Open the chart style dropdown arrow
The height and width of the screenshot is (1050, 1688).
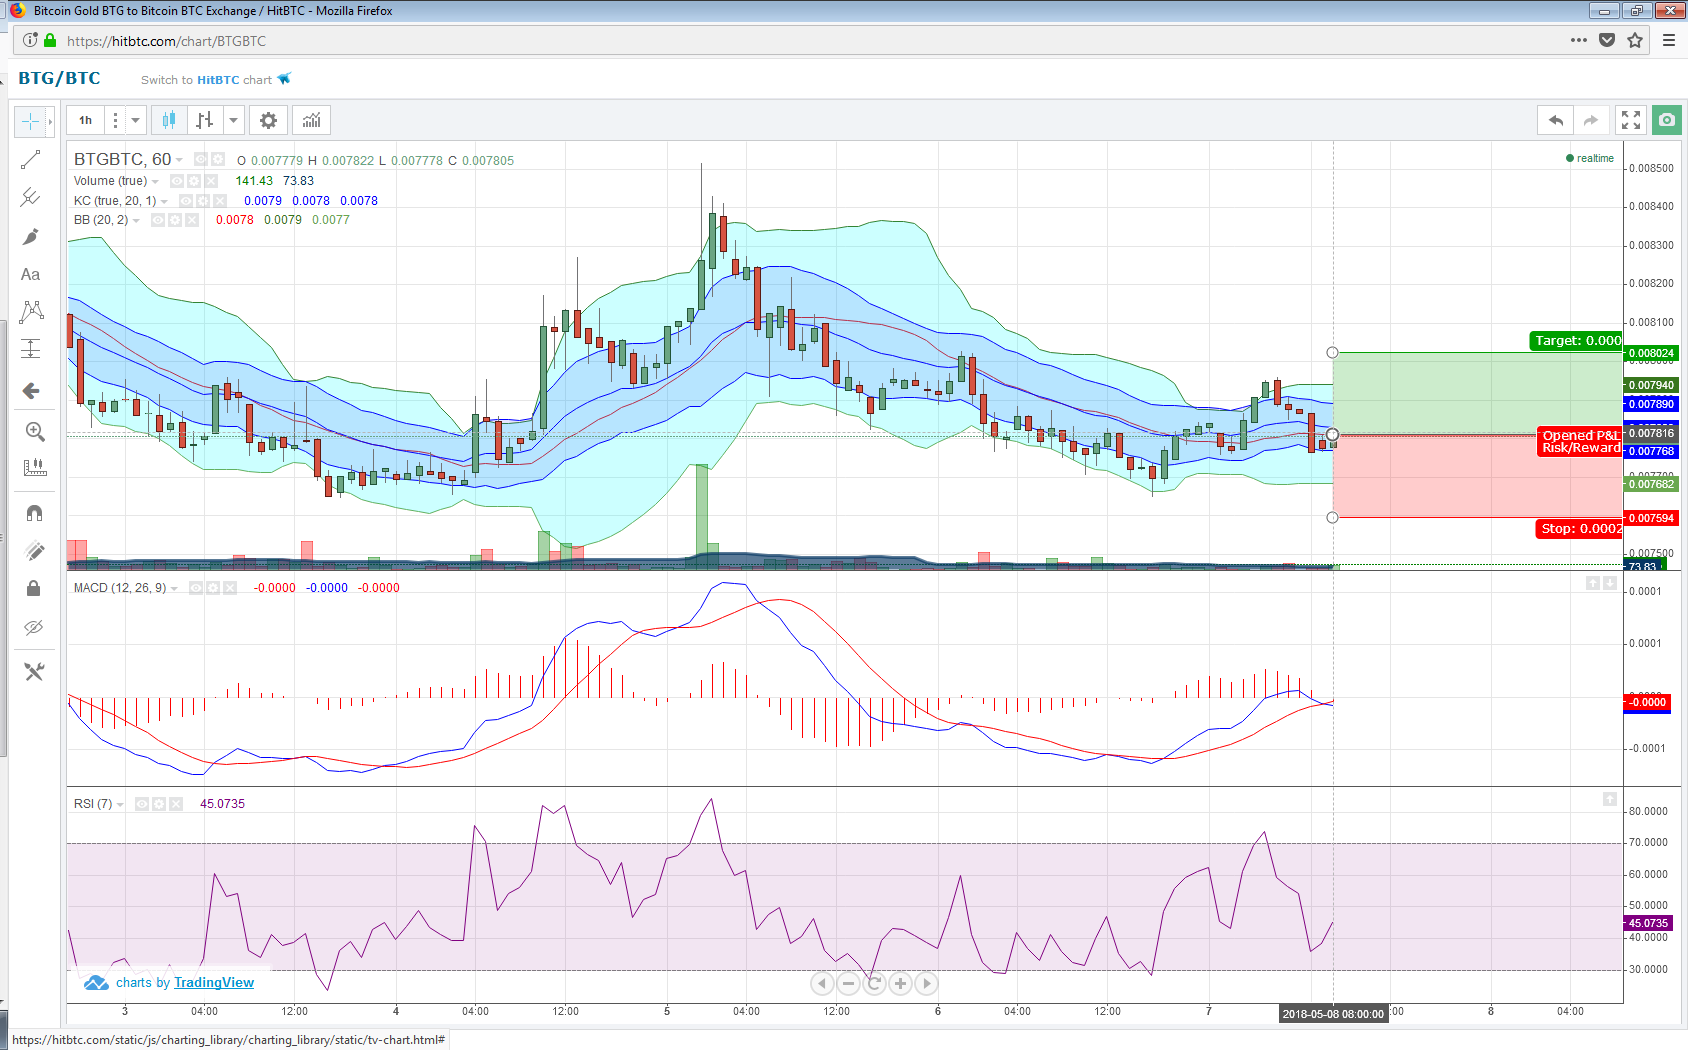(233, 121)
